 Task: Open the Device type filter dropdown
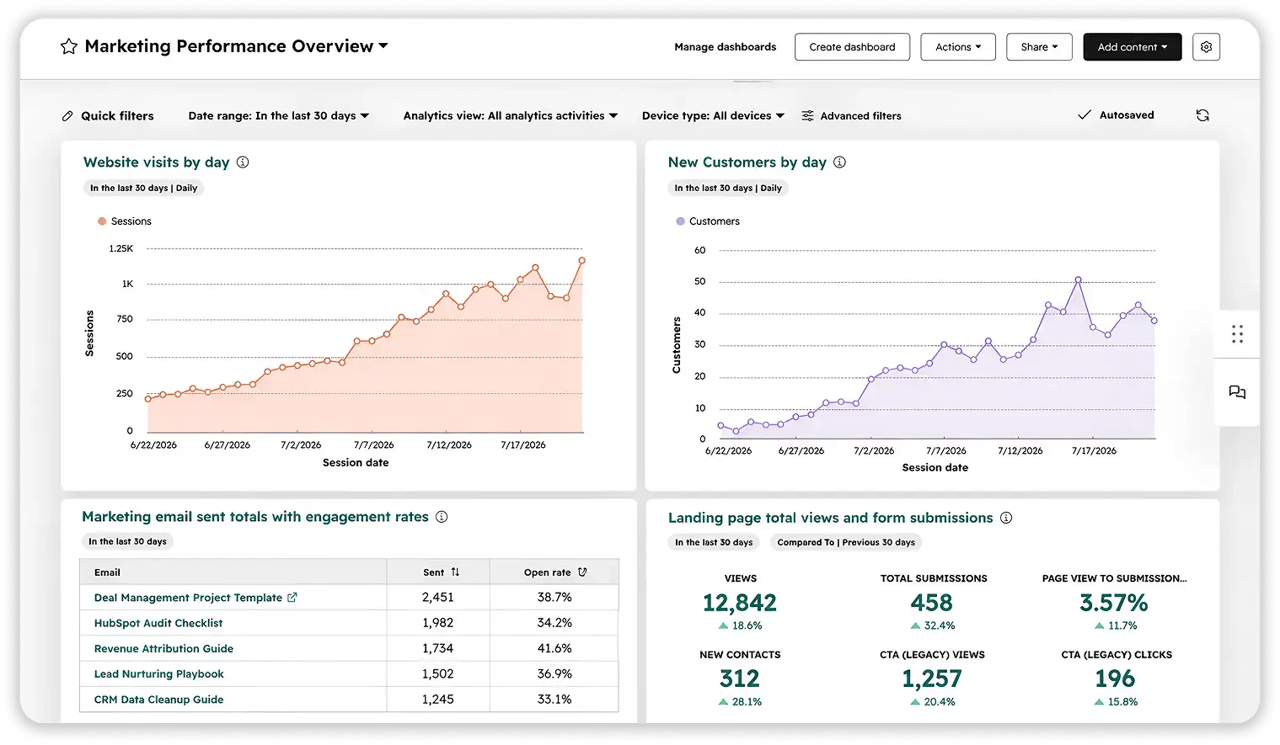click(x=713, y=116)
